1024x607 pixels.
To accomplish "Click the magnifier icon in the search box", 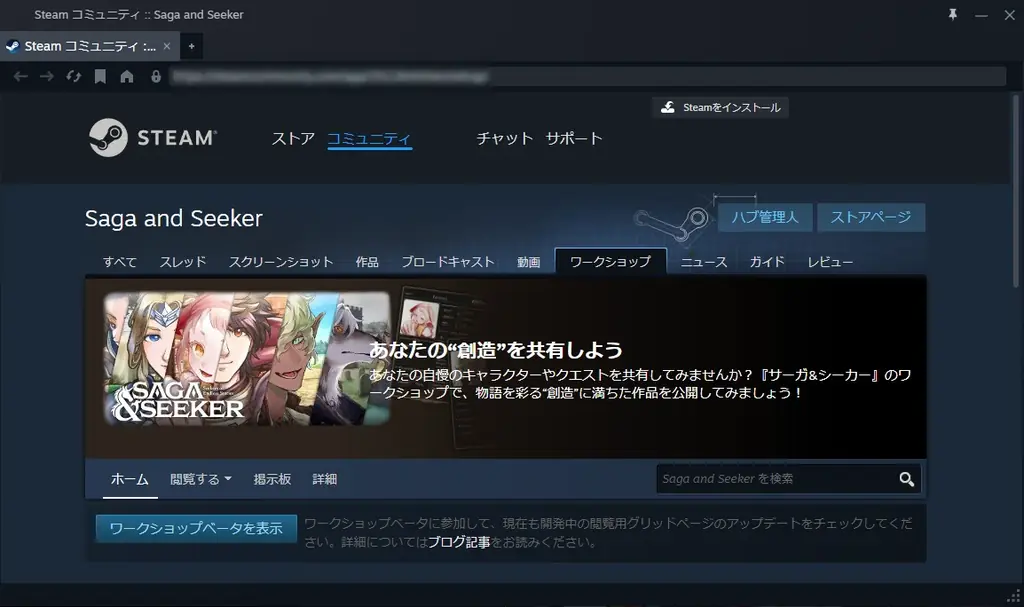I will point(906,479).
